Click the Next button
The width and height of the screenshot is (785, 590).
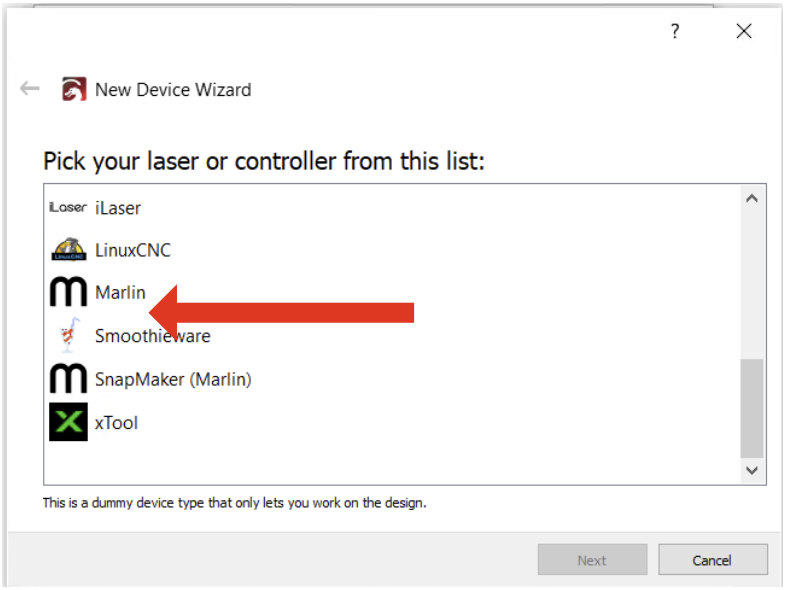click(x=592, y=559)
